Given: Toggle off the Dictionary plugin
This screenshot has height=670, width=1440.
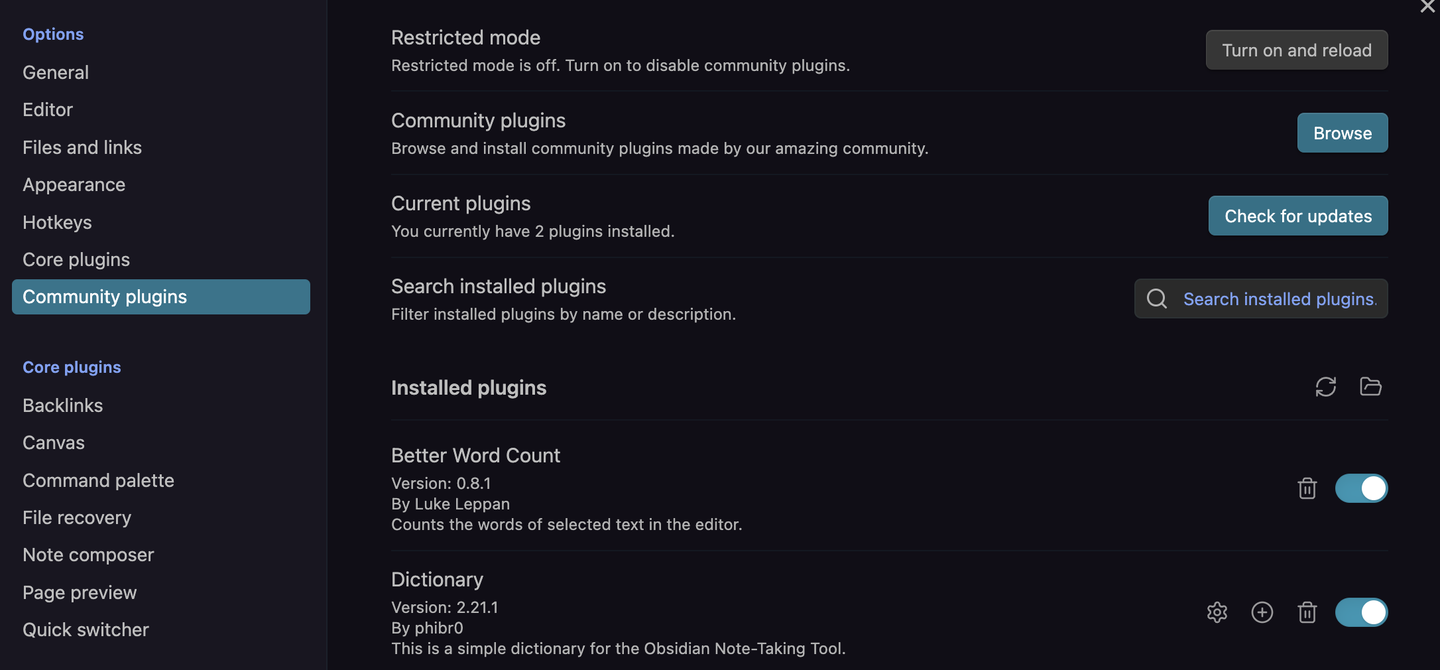Looking at the screenshot, I should click(x=1361, y=612).
